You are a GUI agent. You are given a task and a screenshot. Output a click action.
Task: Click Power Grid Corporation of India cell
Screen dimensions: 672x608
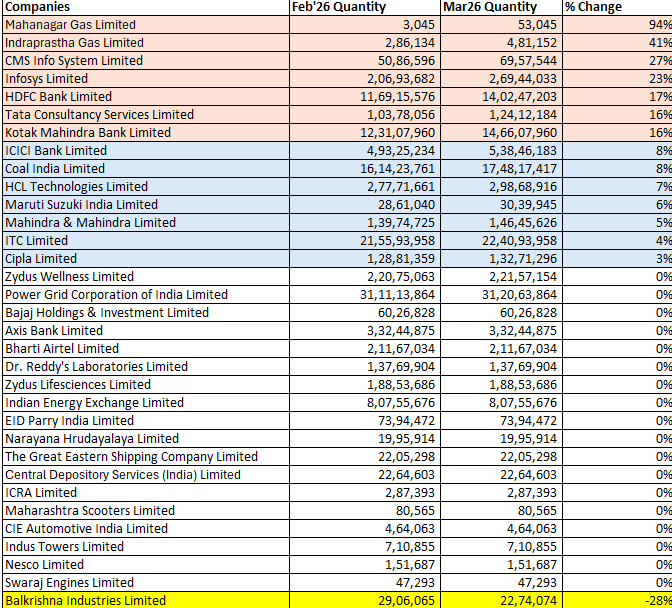pos(146,295)
